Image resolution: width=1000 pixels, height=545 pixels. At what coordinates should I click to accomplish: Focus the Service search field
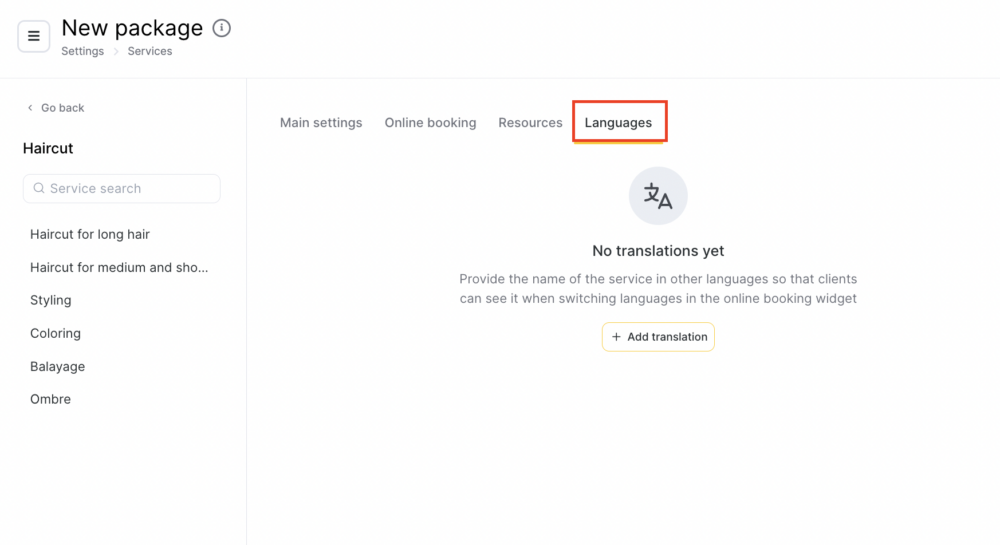pos(122,189)
